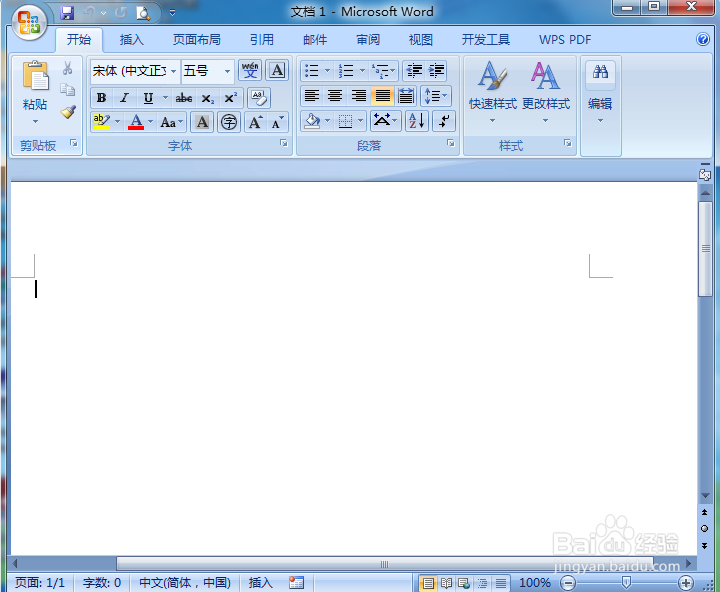Toggle bold formatting

click(x=101, y=98)
